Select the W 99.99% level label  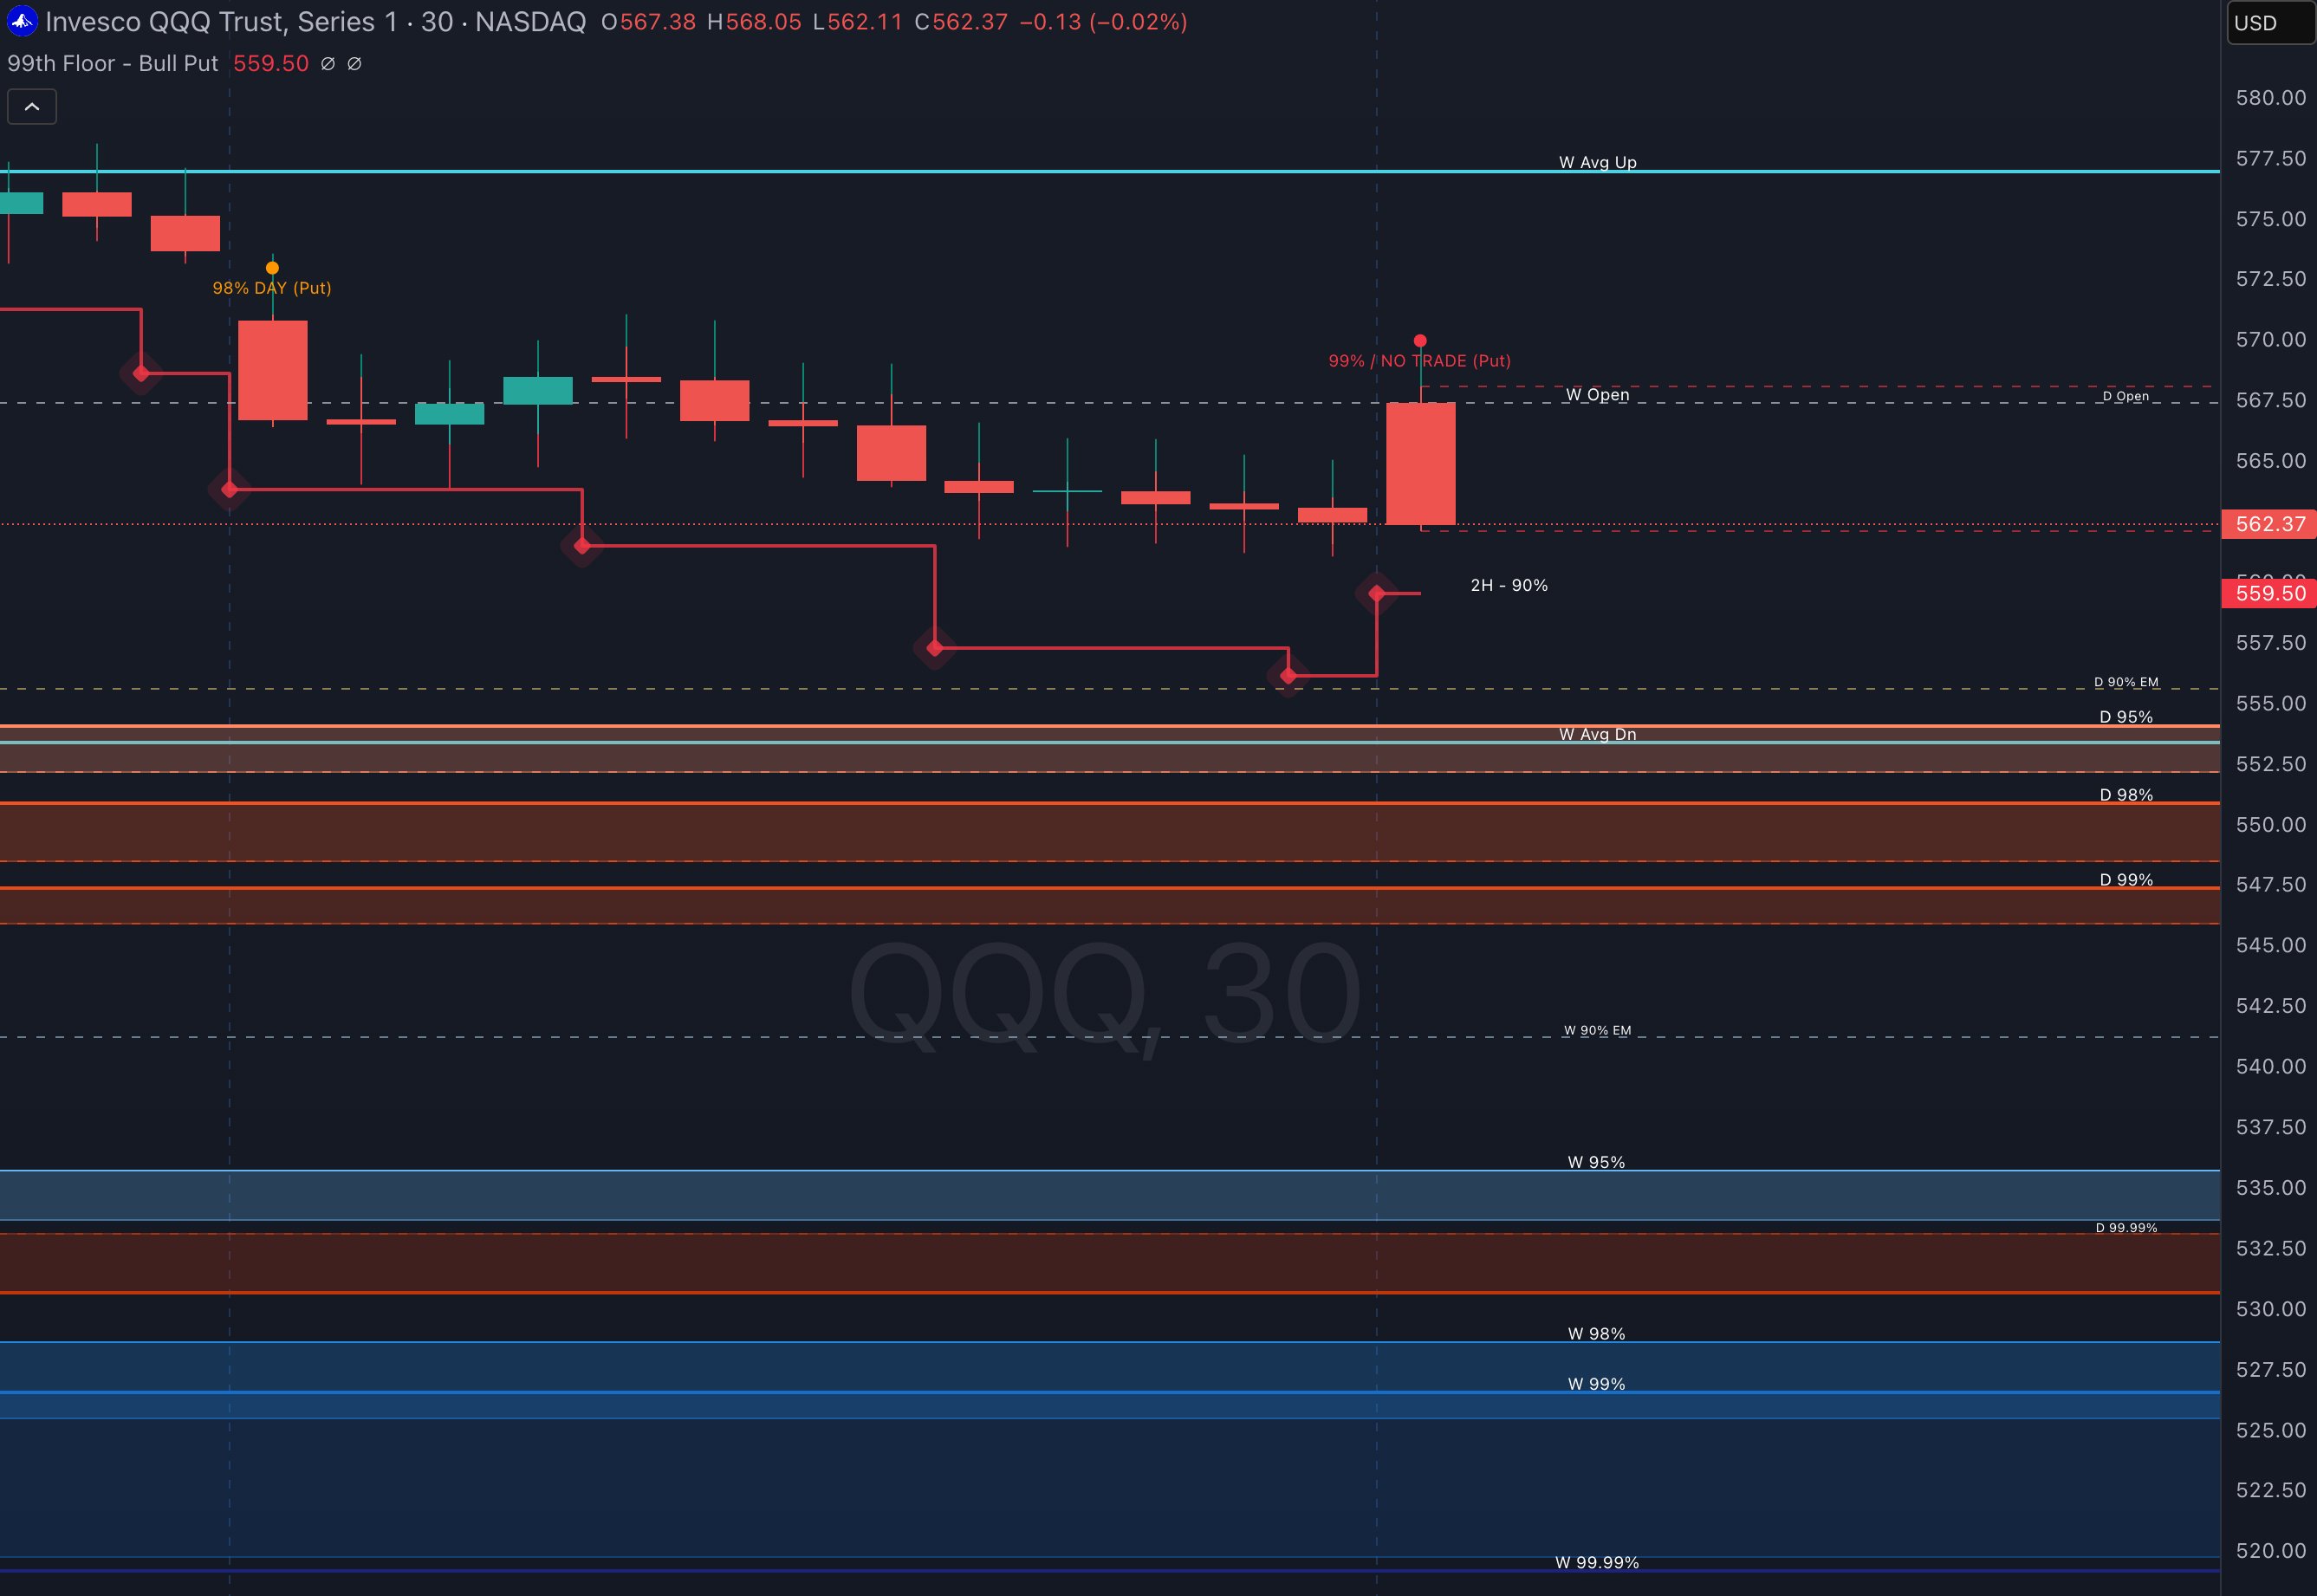point(1597,1562)
